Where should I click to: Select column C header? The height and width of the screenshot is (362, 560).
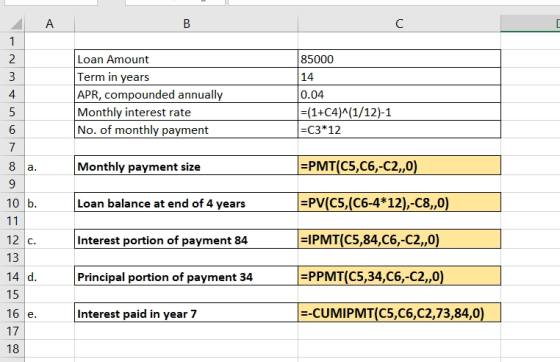click(x=399, y=24)
